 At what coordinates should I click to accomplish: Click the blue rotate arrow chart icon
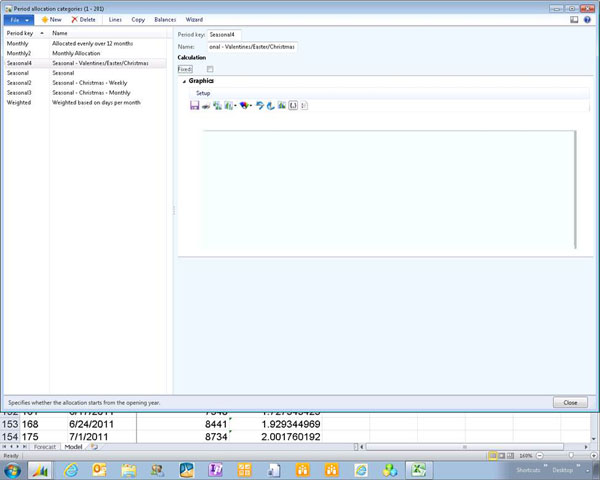(260, 106)
